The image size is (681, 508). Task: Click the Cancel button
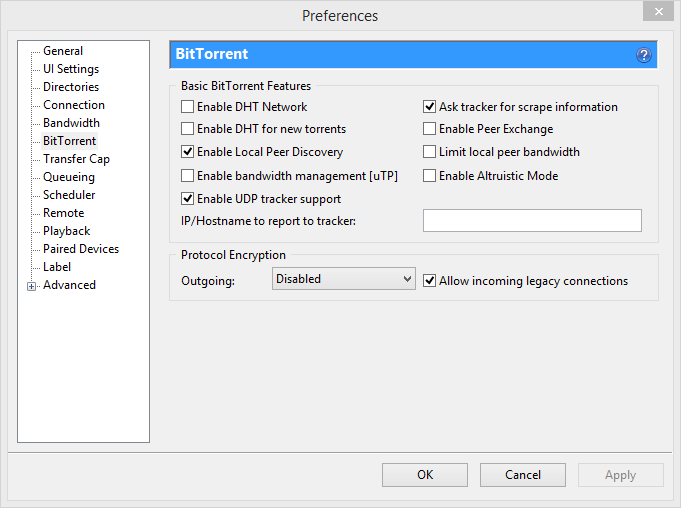523,475
